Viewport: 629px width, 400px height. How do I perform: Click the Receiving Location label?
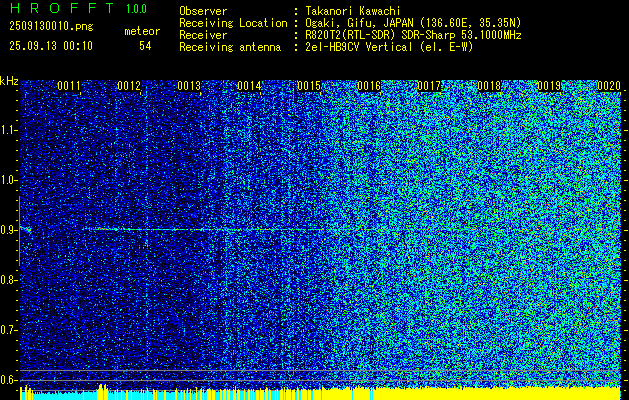point(233,23)
